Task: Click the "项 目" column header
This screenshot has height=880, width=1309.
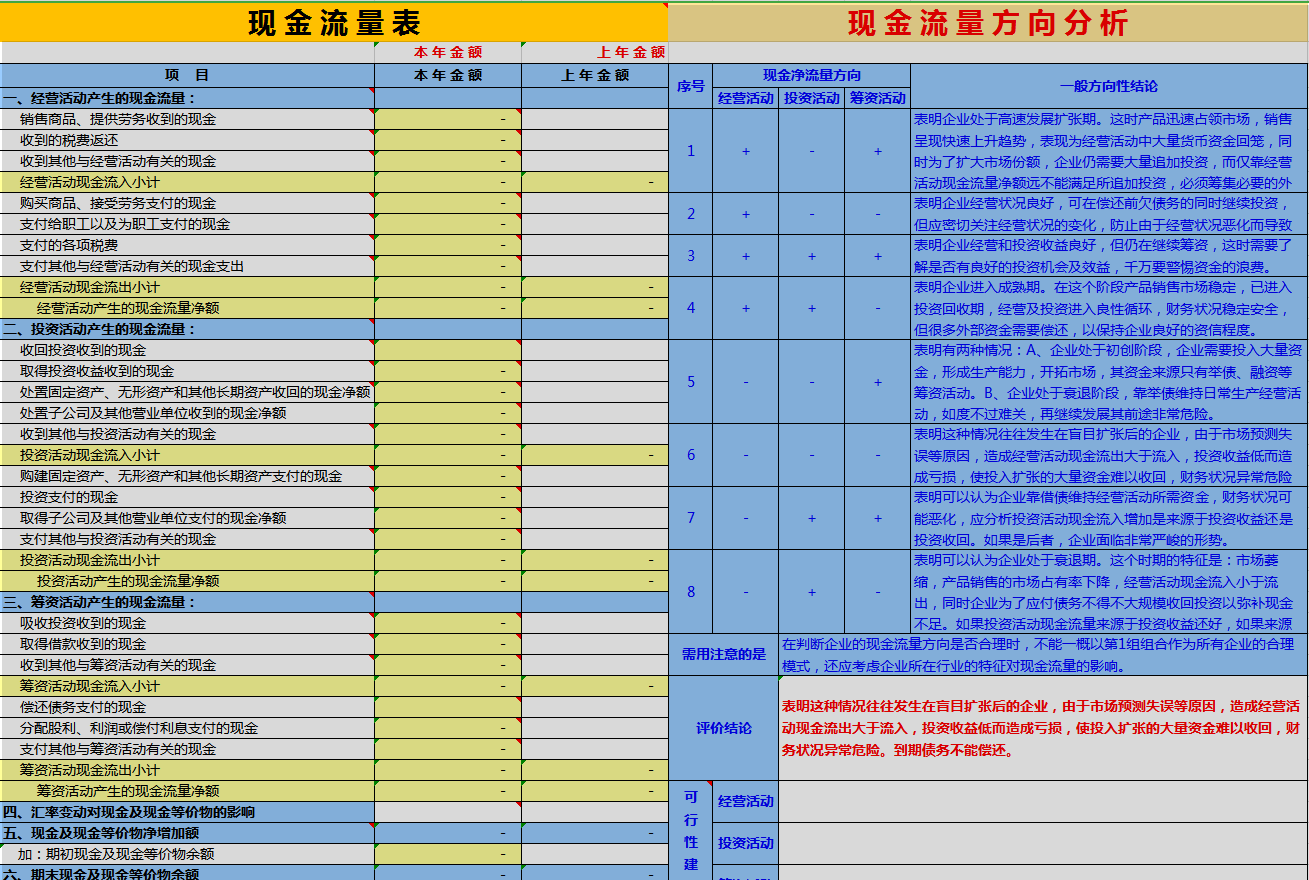Action: (x=187, y=75)
